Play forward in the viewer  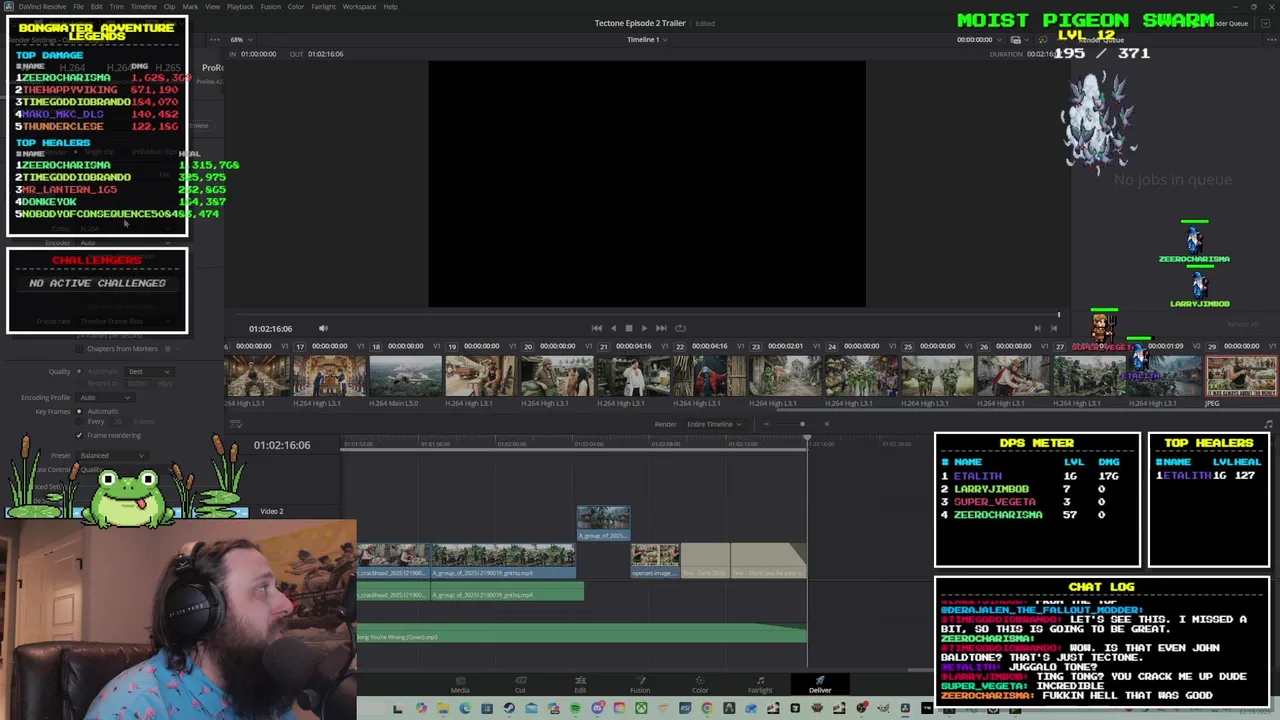pyautogui.click(x=644, y=328)
